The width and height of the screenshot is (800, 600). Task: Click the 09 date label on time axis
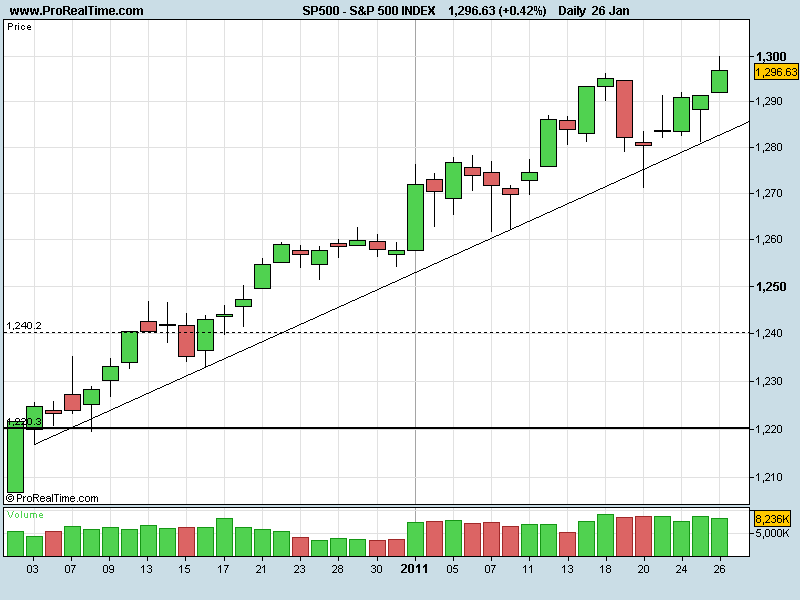tap(109, 569)
